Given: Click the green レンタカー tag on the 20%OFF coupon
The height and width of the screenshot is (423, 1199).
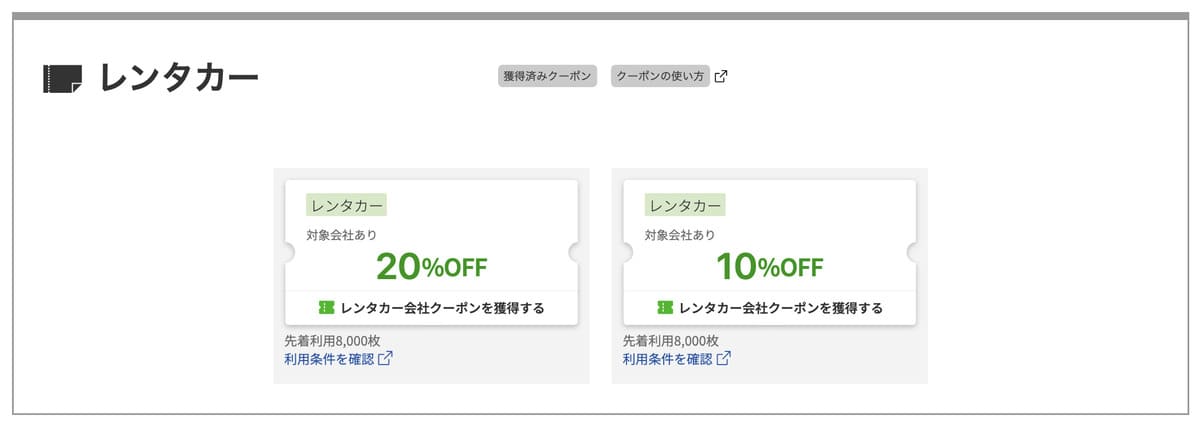Looking at the screenshot, I should point(346,205).
